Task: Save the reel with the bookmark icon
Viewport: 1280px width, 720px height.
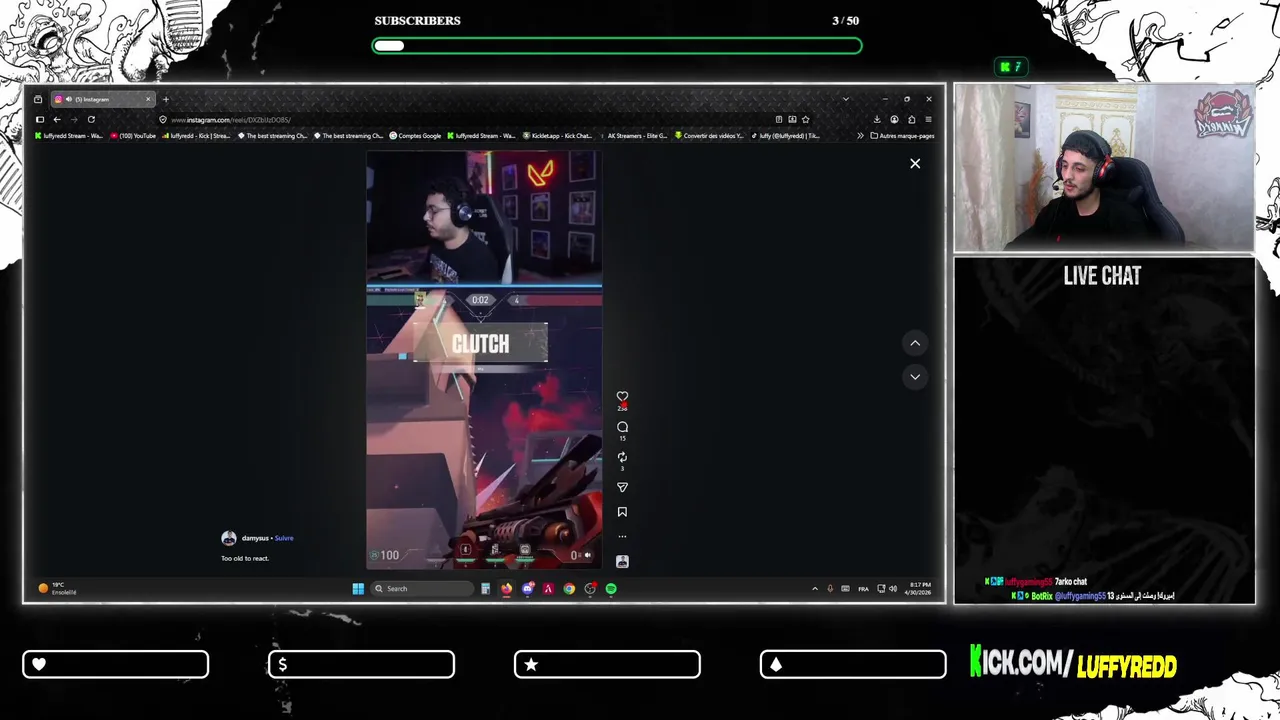Action: [x=622, y=512]
